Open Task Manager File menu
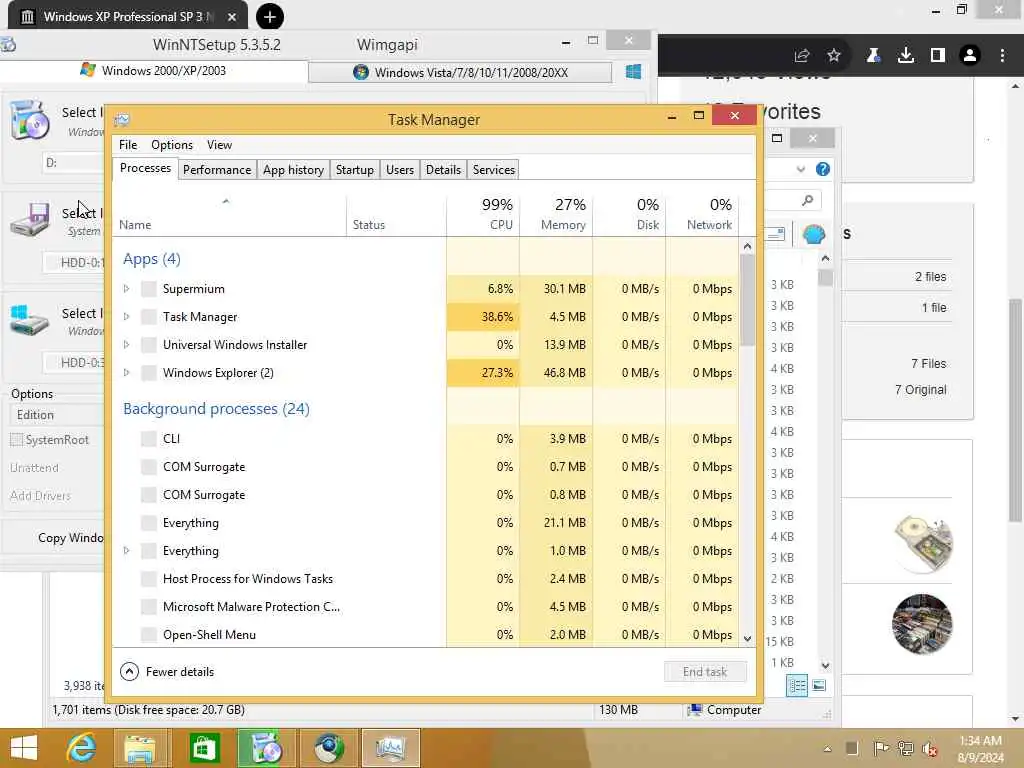This screenshot has height=768, width=1024. coord(128,145)
